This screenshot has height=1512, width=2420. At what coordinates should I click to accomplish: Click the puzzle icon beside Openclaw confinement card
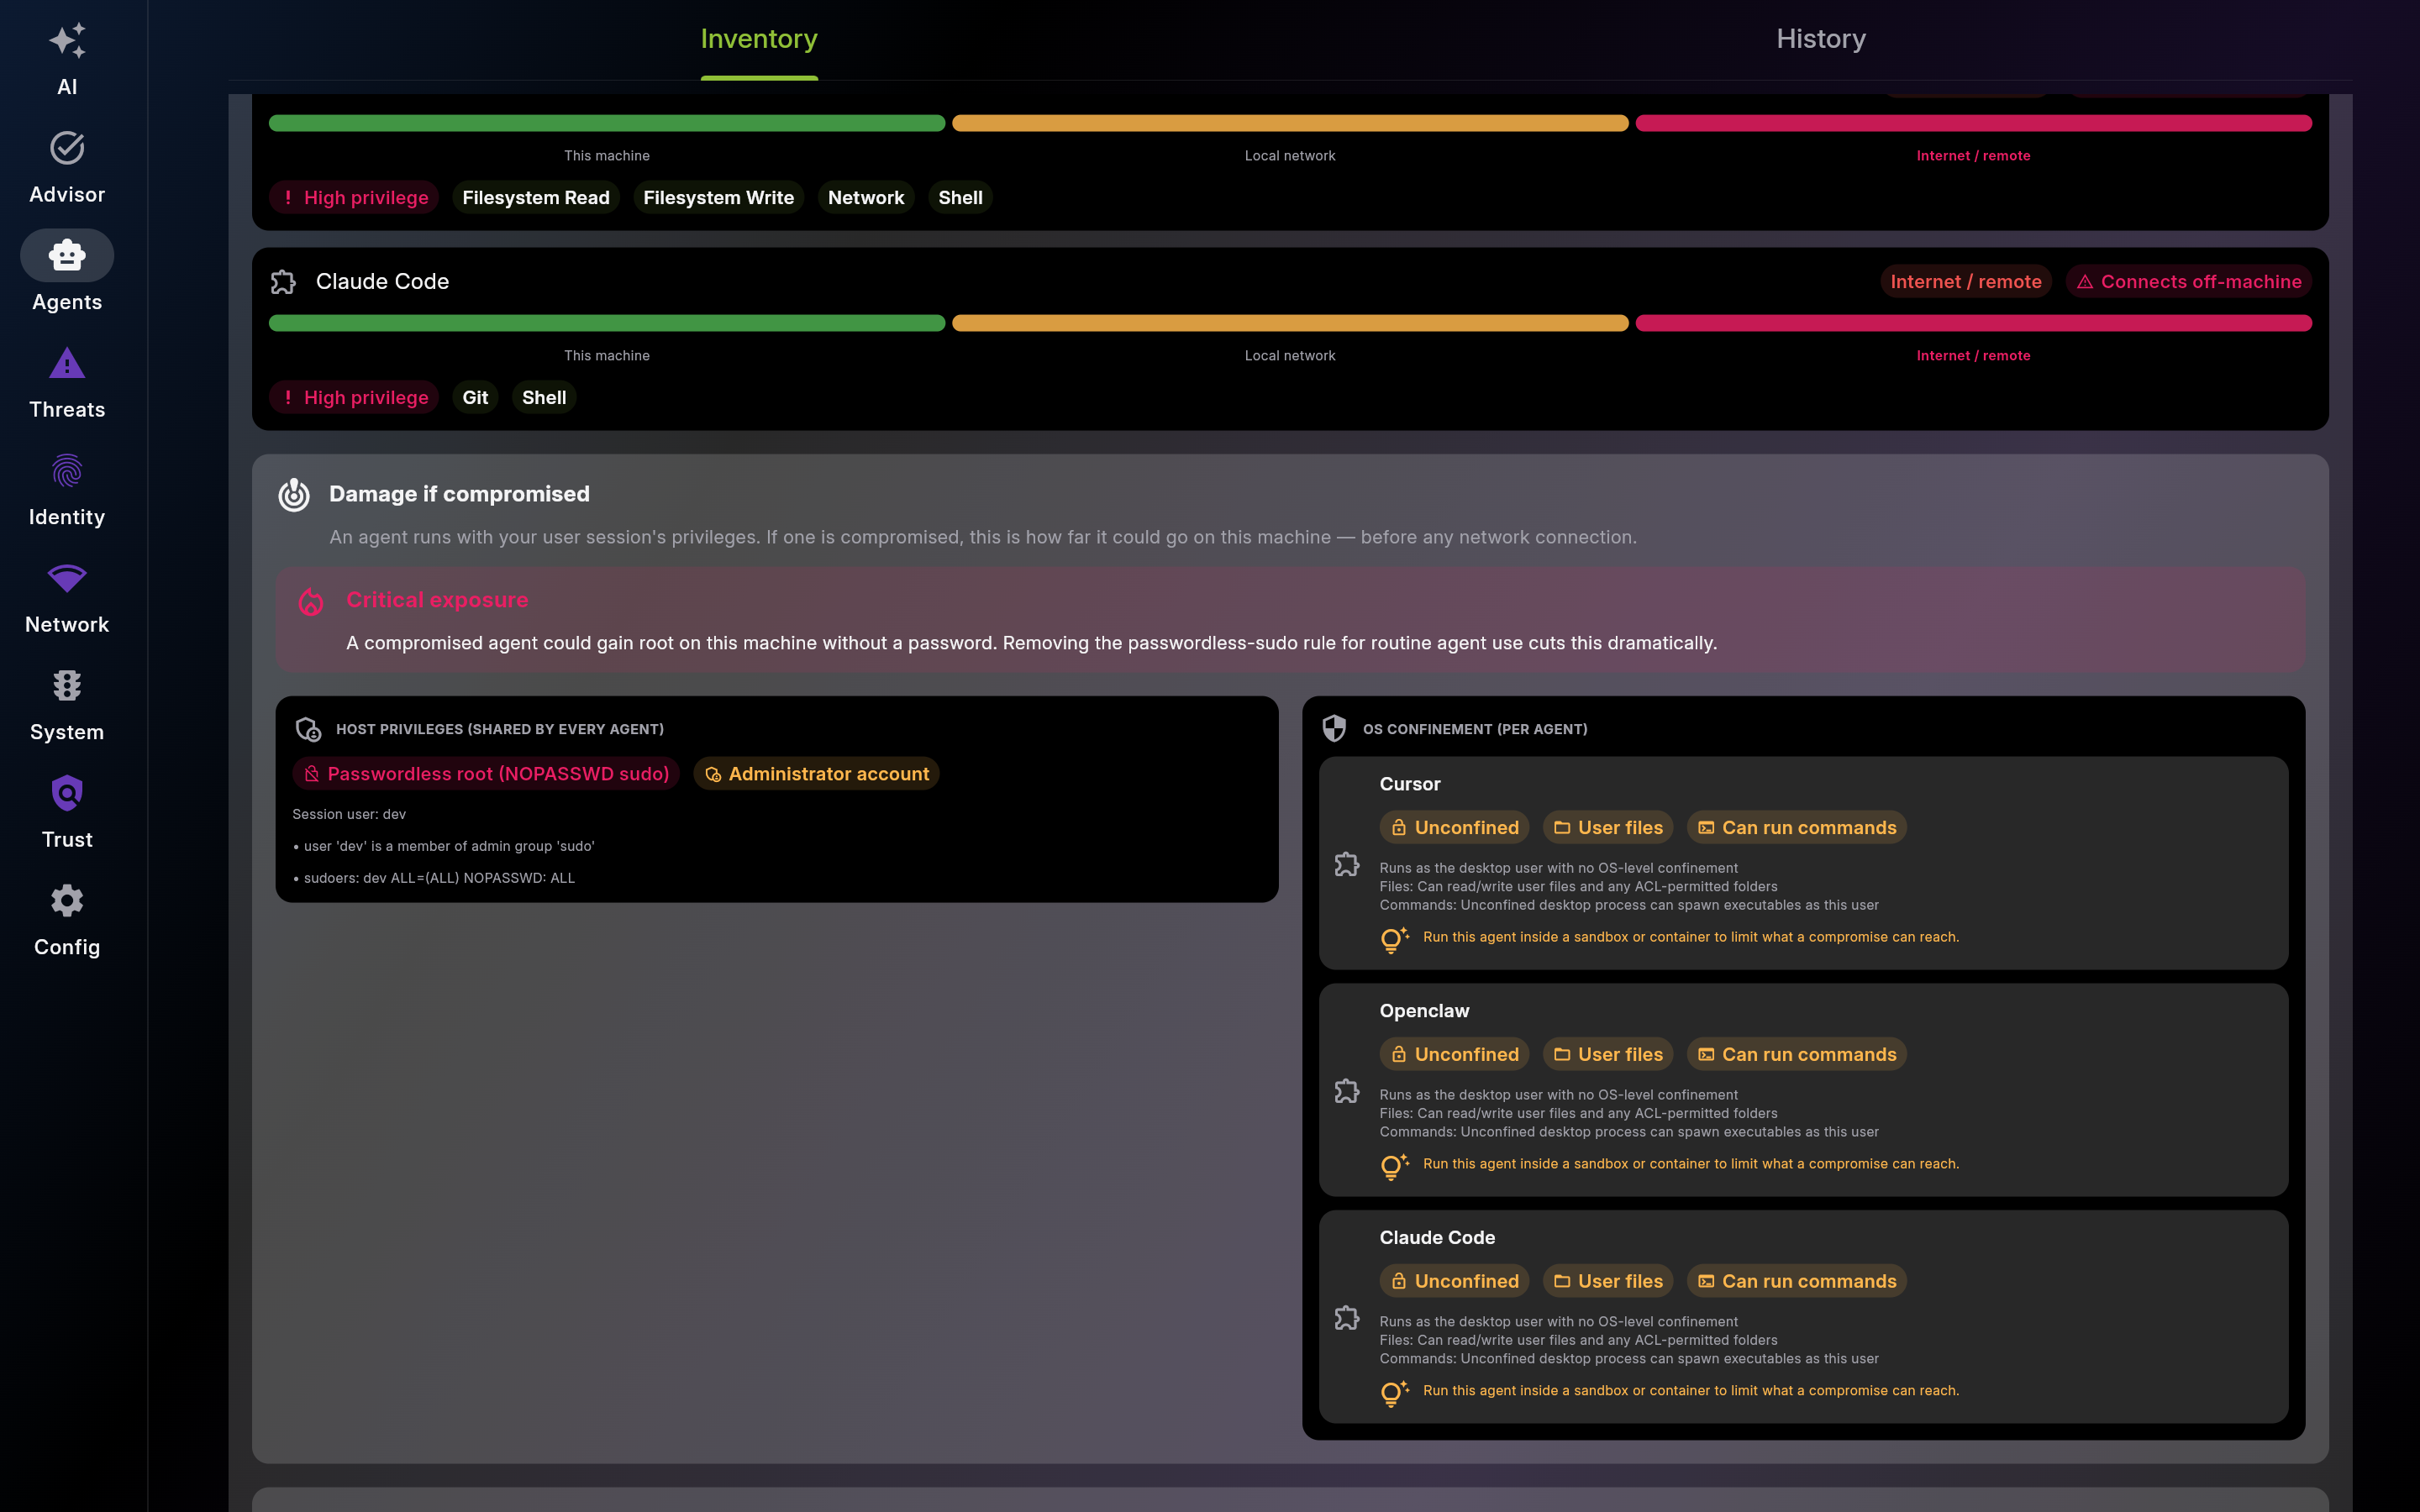(1347, 1091)
